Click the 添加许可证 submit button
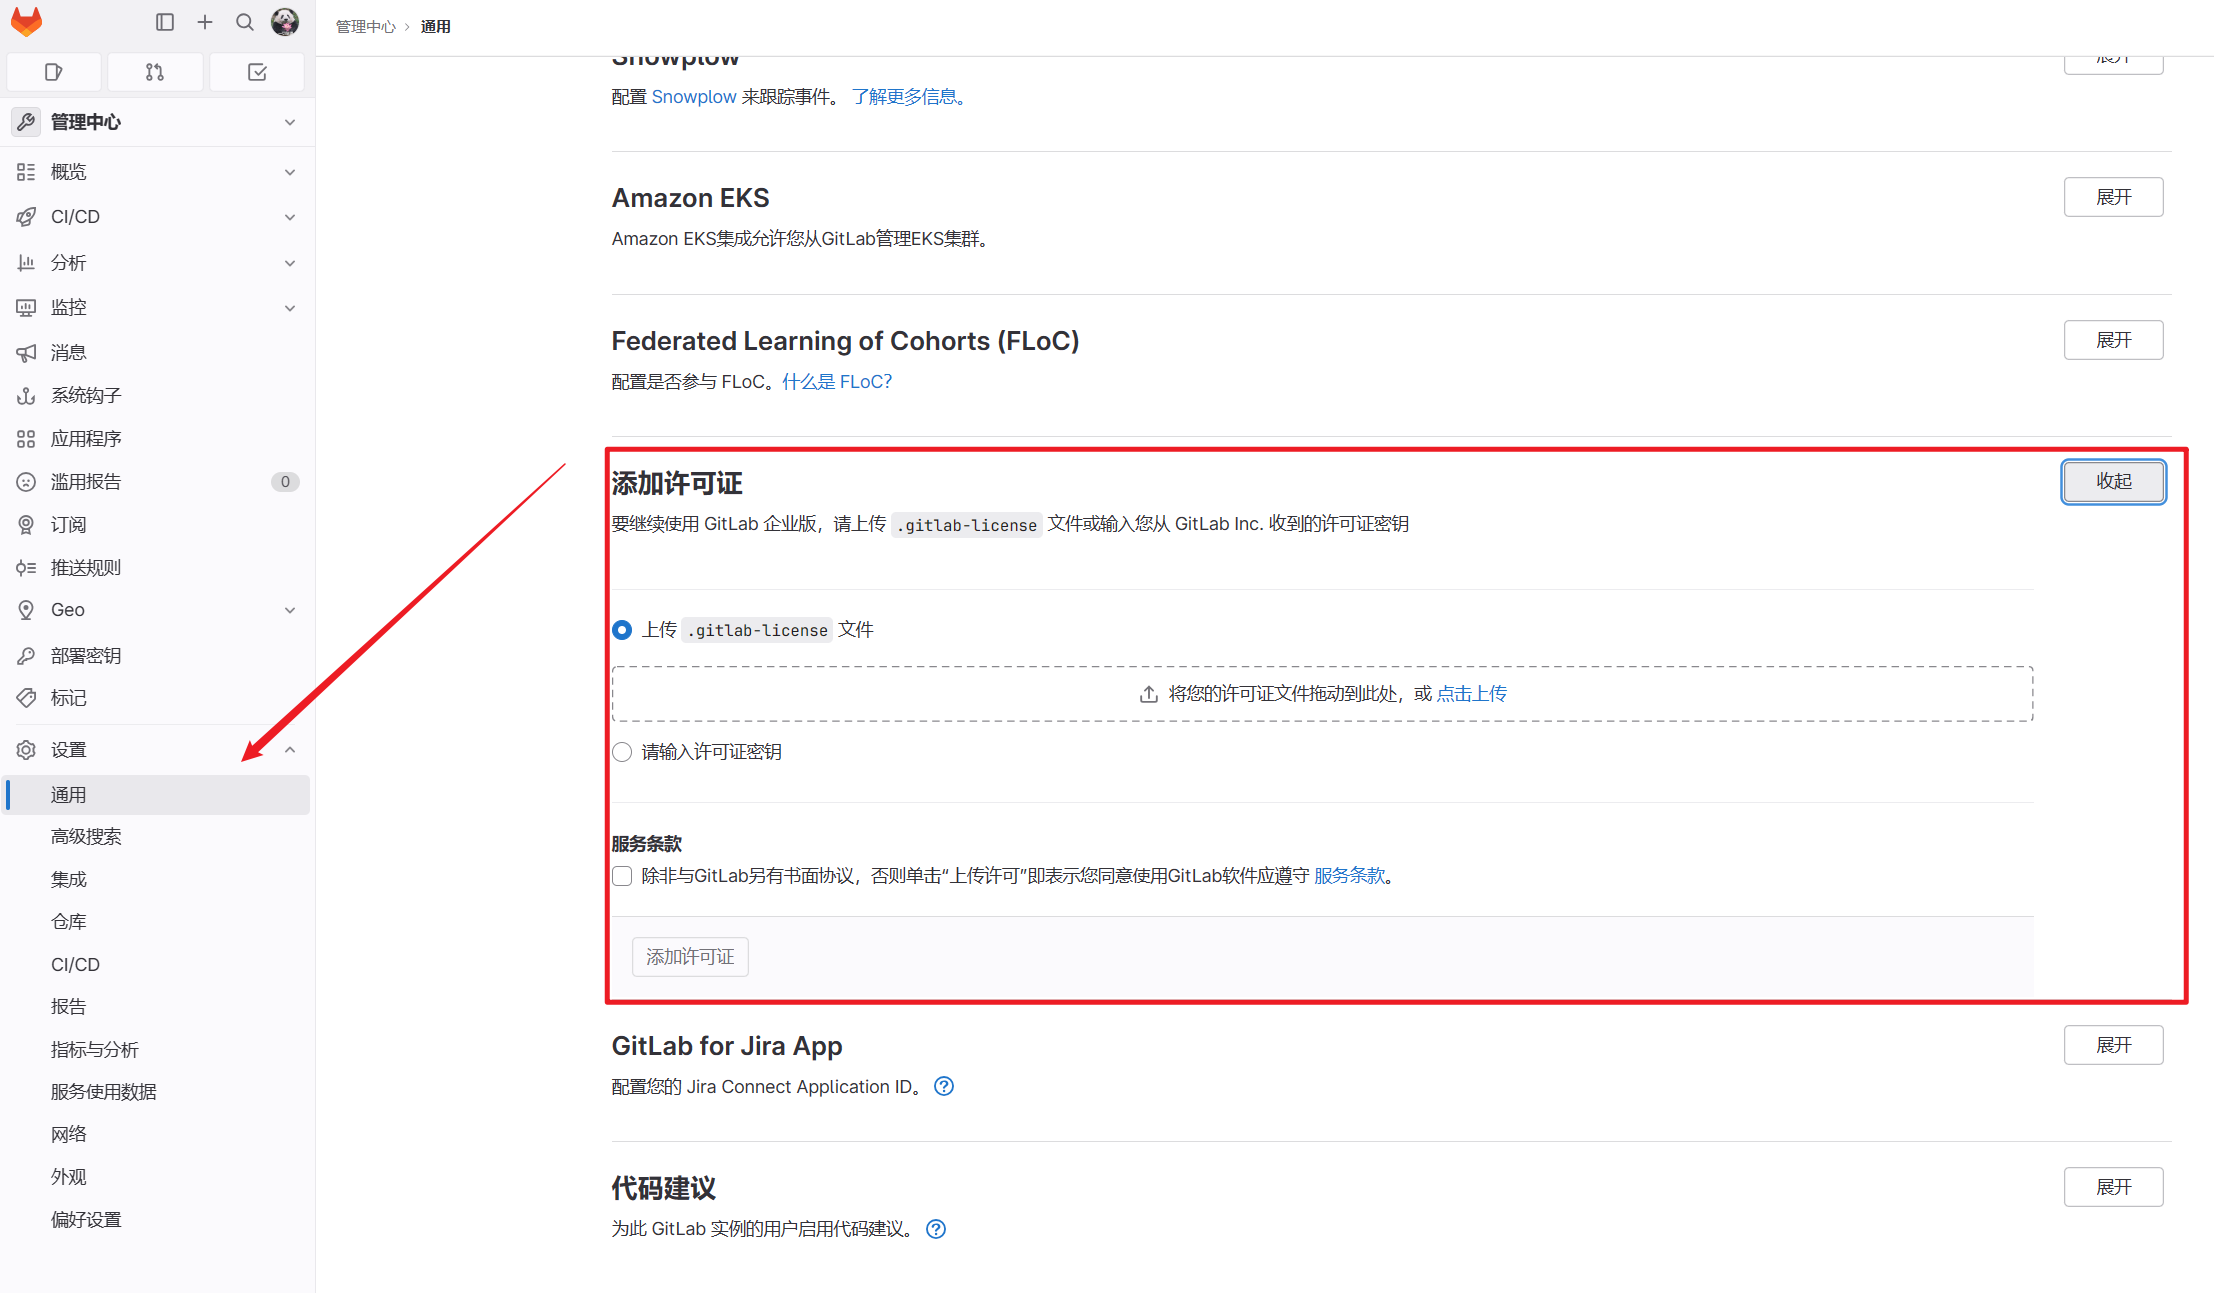The height and width of the screenshot is (1293, 2214). tap(690, 957)
